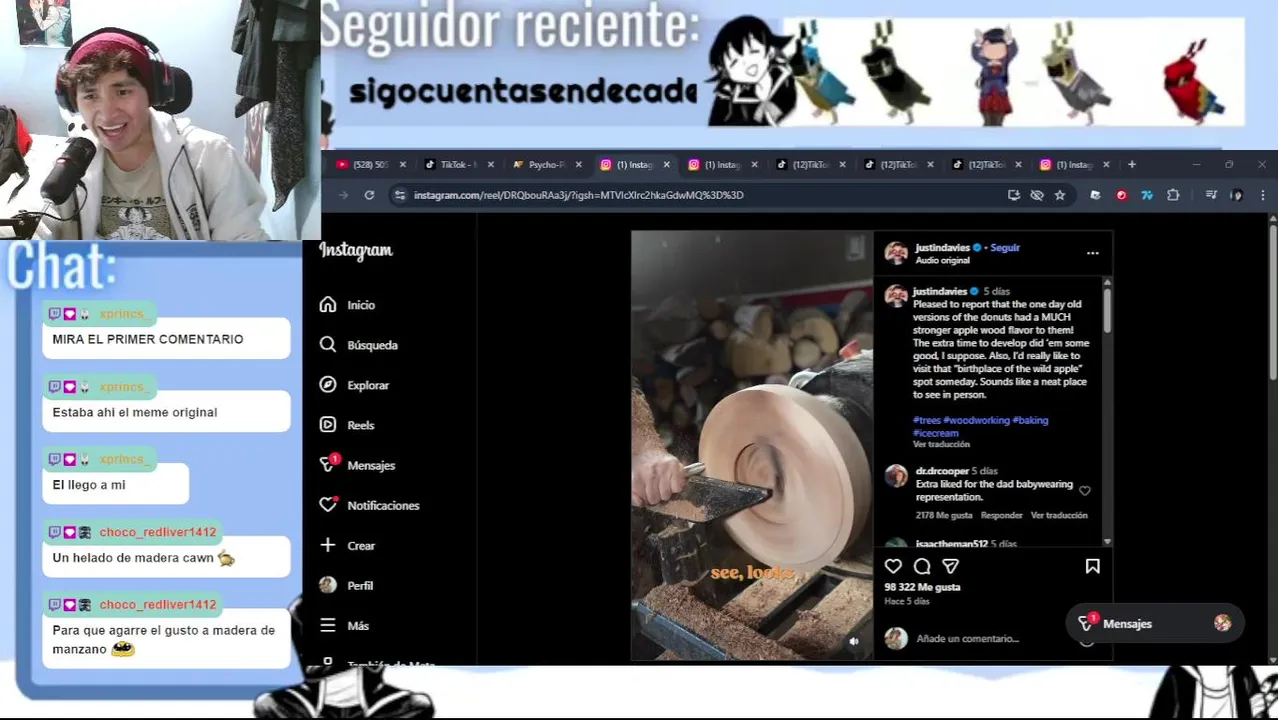Open comment bubble icon under post
The image size is (1278, 720).
pyautogui.click(x=922, y=566)
